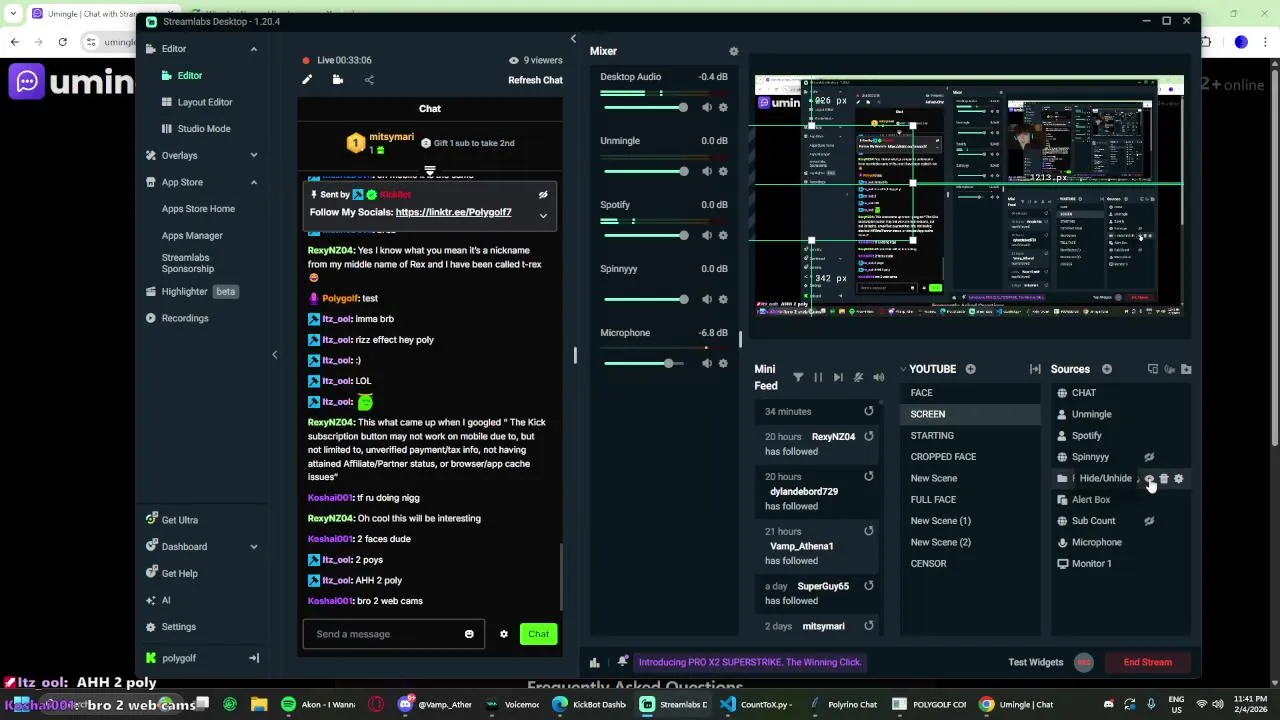The image size is (1280, 720).
Task: Click Refresh Chat
Action: [535, 80]
